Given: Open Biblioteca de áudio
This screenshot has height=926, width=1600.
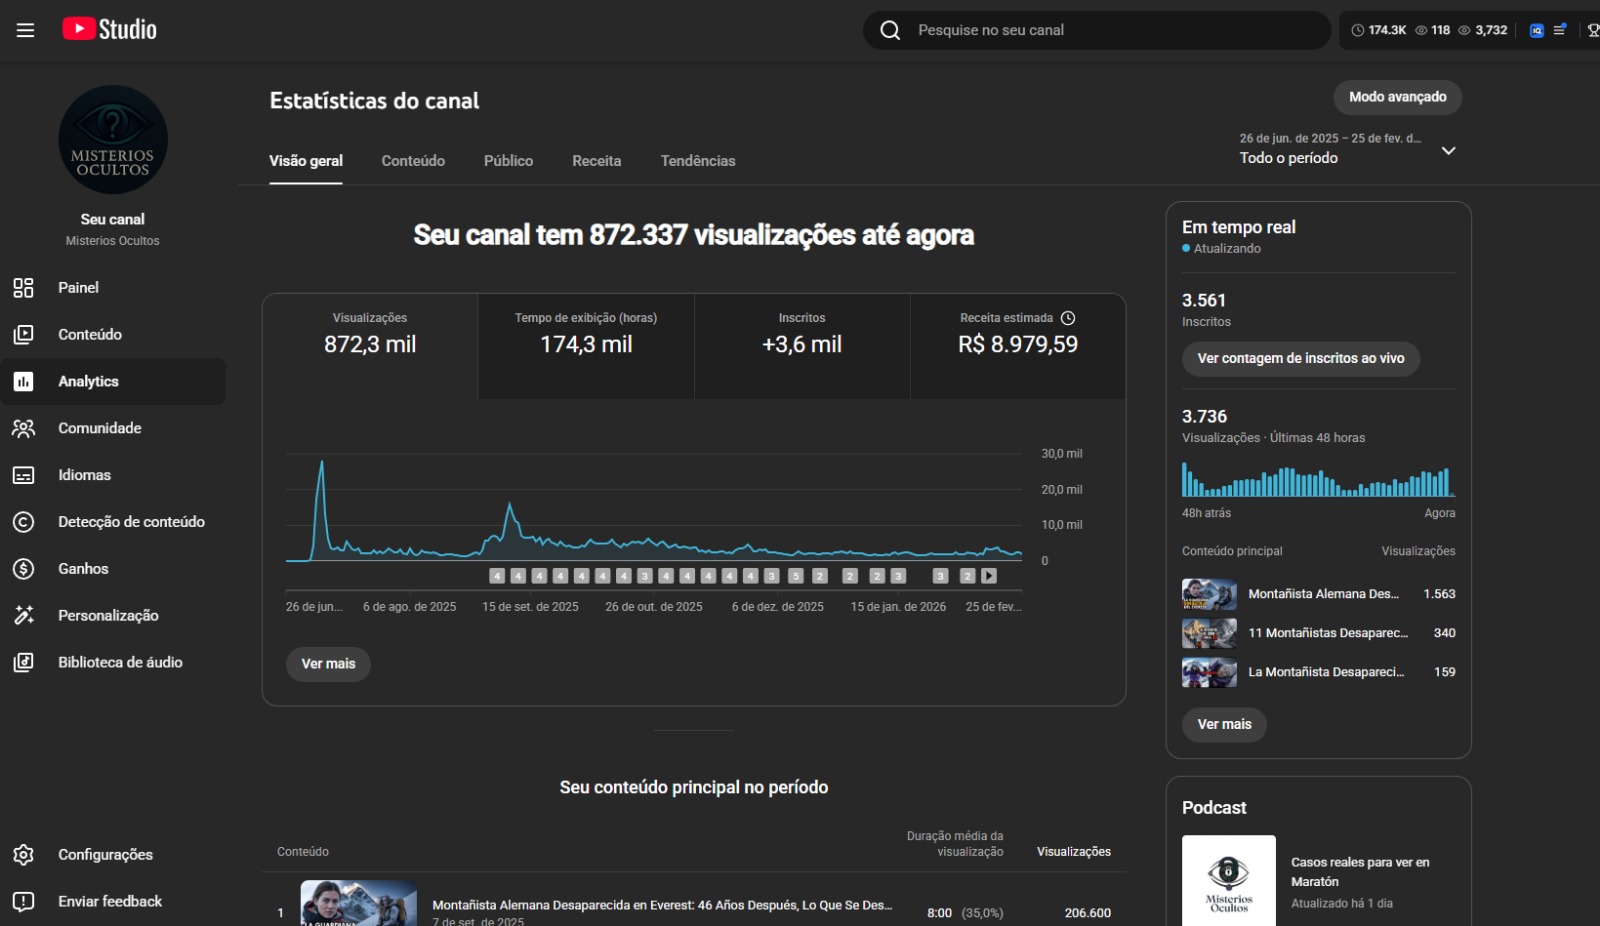Looking at the screenshot, I should point(120,662).
